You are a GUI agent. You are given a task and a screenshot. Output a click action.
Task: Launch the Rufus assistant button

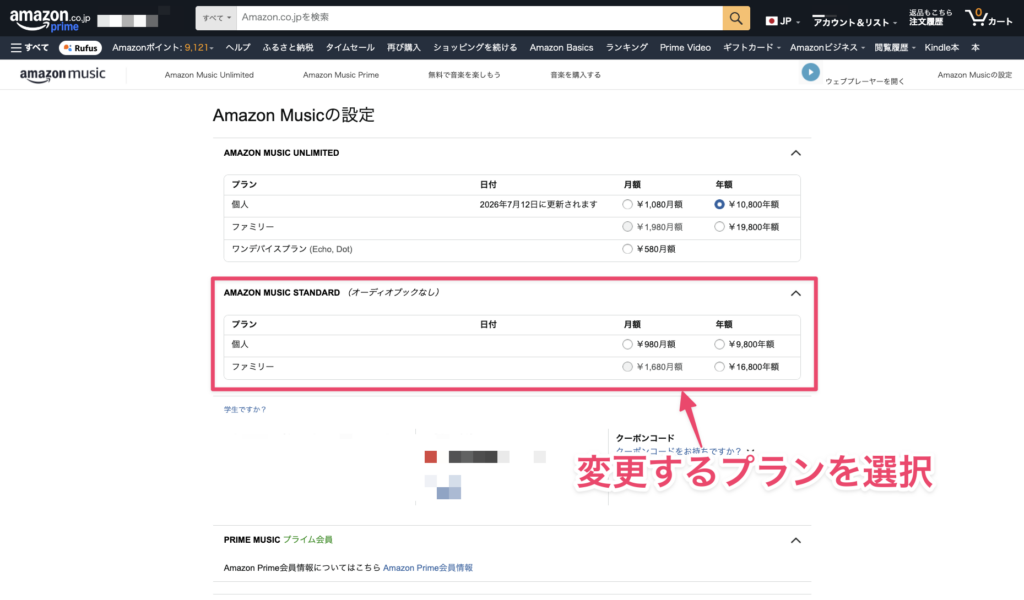point(81,47)
